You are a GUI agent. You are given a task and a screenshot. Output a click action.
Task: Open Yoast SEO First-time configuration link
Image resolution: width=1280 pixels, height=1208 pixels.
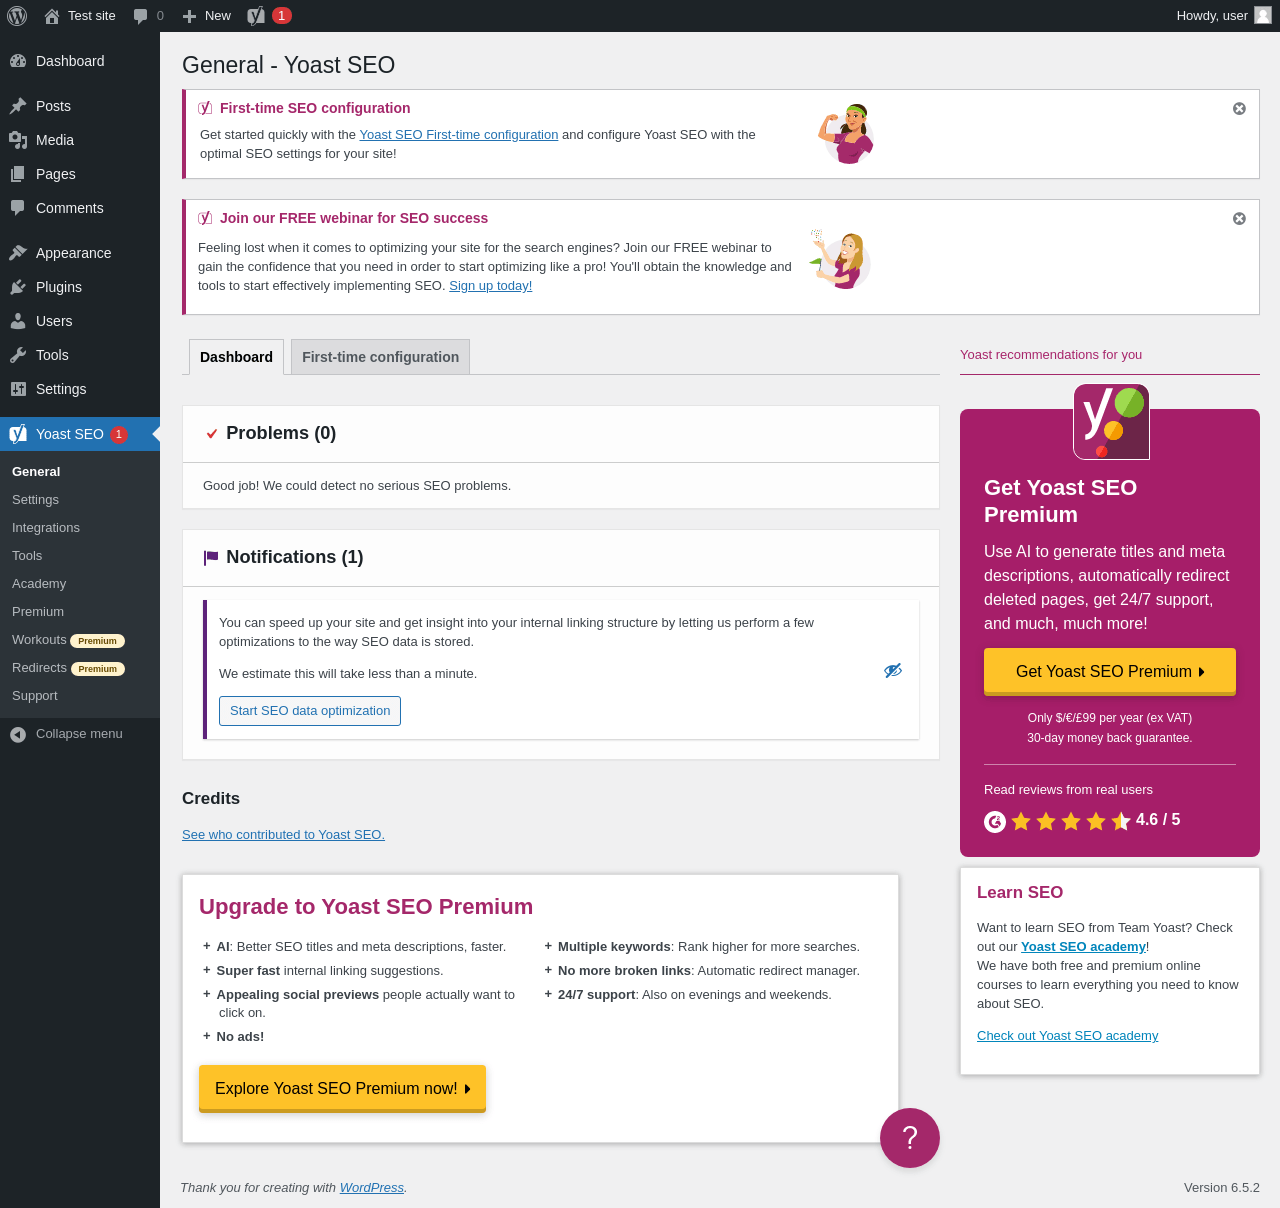(x=459, y=135)
